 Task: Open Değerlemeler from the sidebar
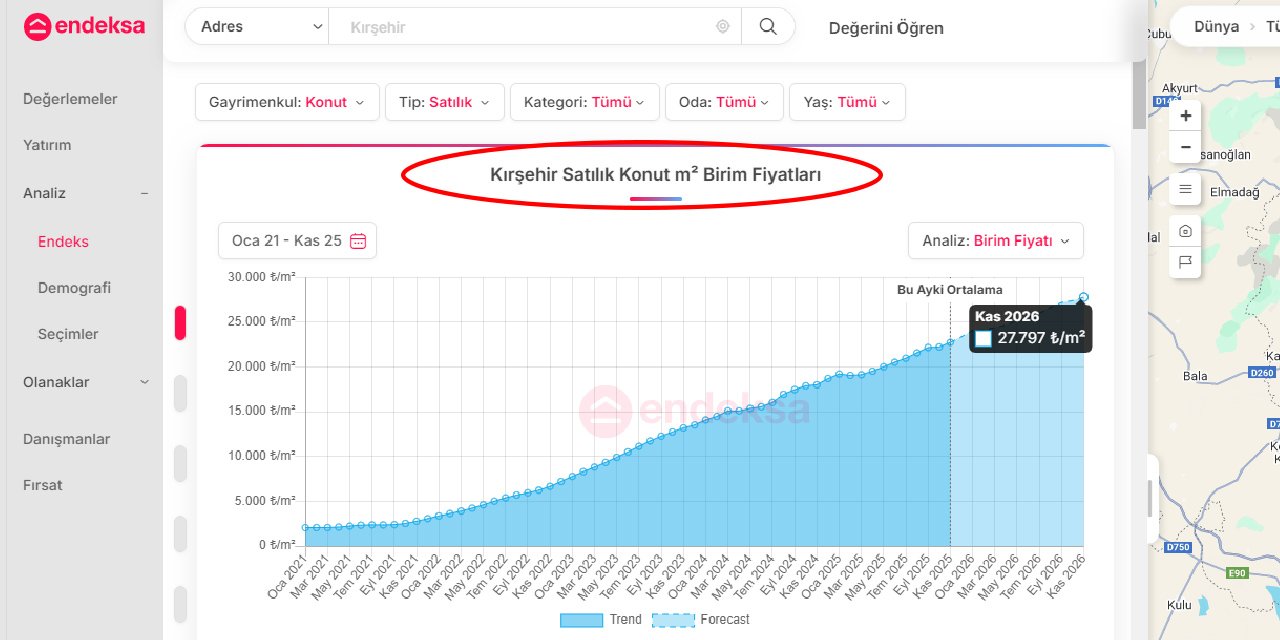pos(70,99)
